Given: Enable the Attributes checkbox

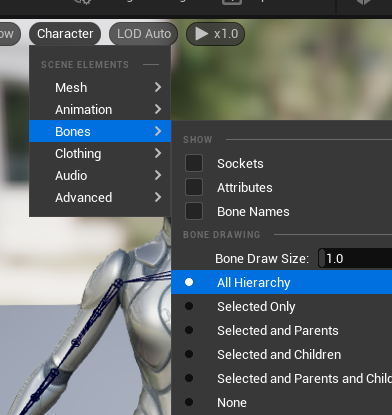Looking at the screenshot, I should (x=194, y=187).
